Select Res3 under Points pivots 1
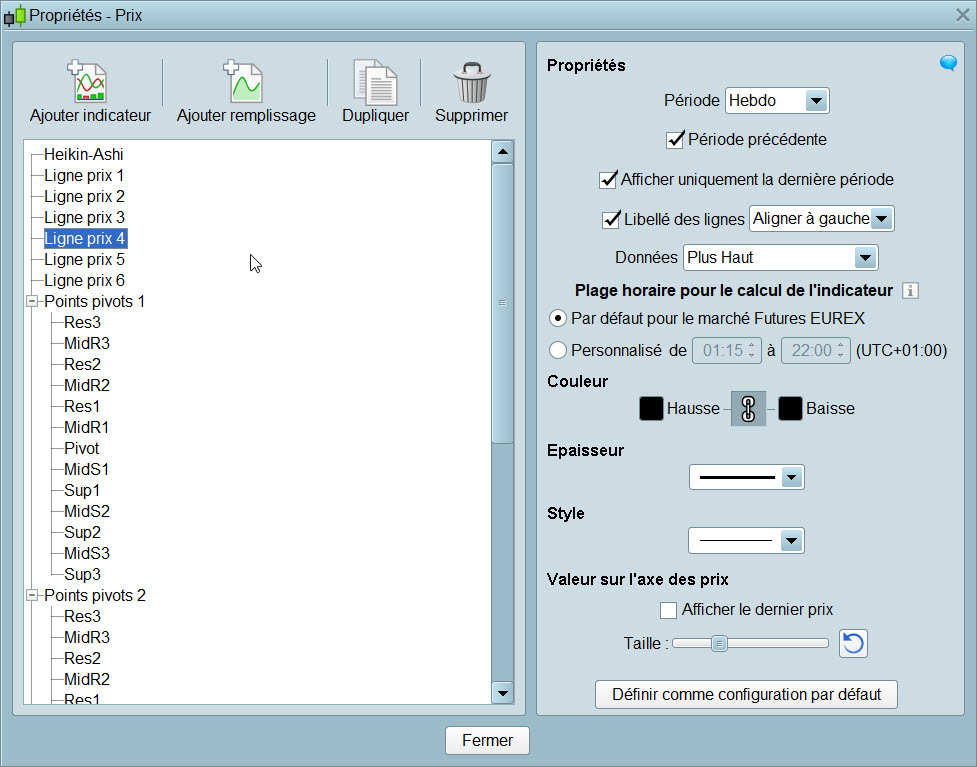977x767 pixels. pos(82,323)
